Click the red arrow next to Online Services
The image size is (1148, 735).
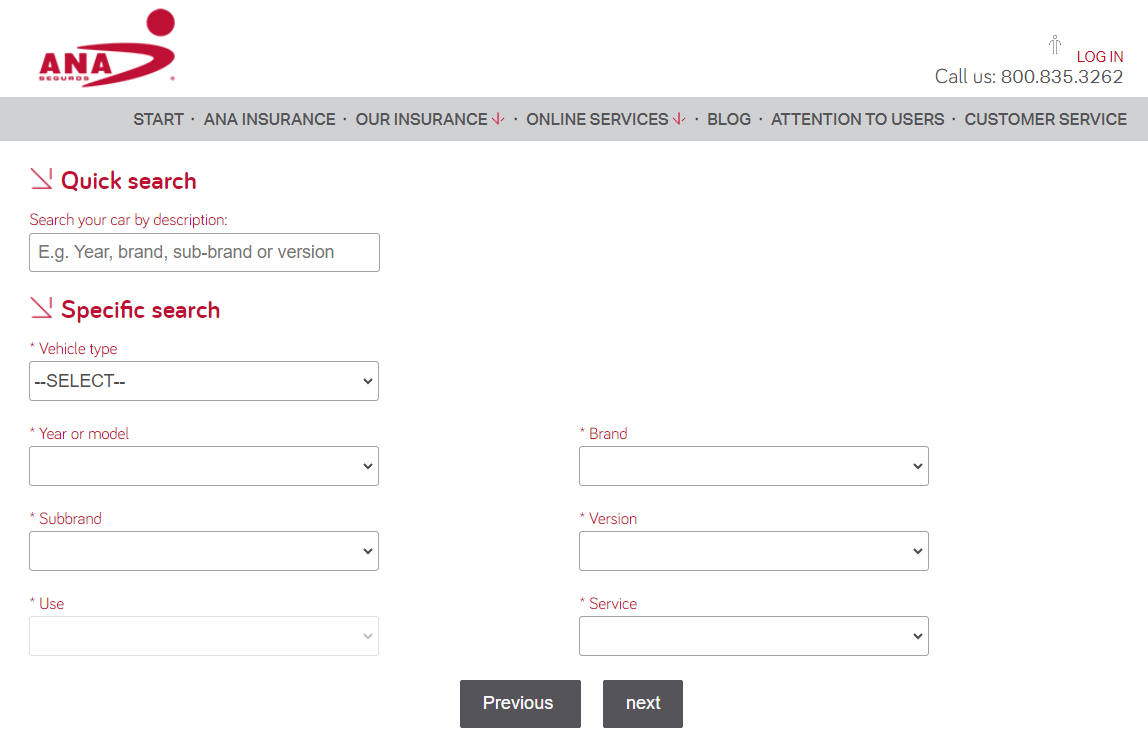pyautogui.click(x=679, y=119)
